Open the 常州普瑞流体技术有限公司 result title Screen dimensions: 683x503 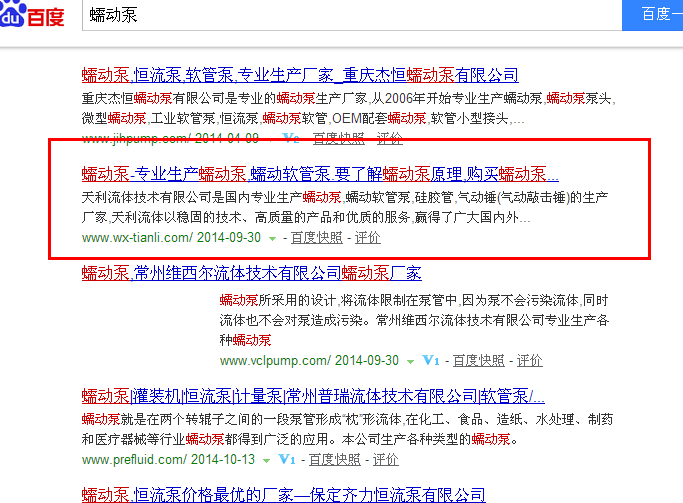(313, 396)
